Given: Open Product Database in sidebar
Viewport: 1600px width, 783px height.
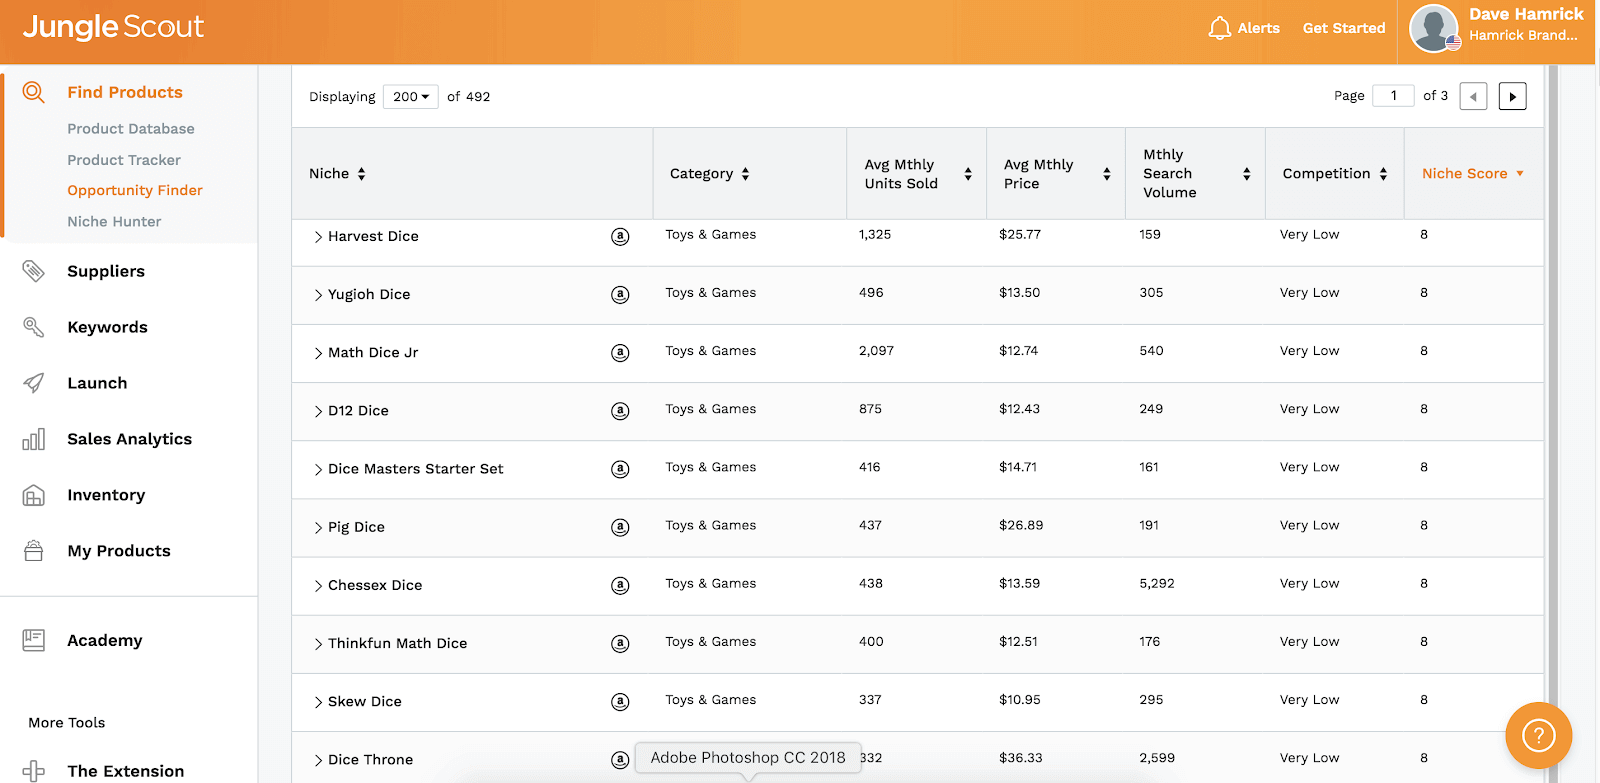Looking at the screenshot, I should (x=131, y=129).
